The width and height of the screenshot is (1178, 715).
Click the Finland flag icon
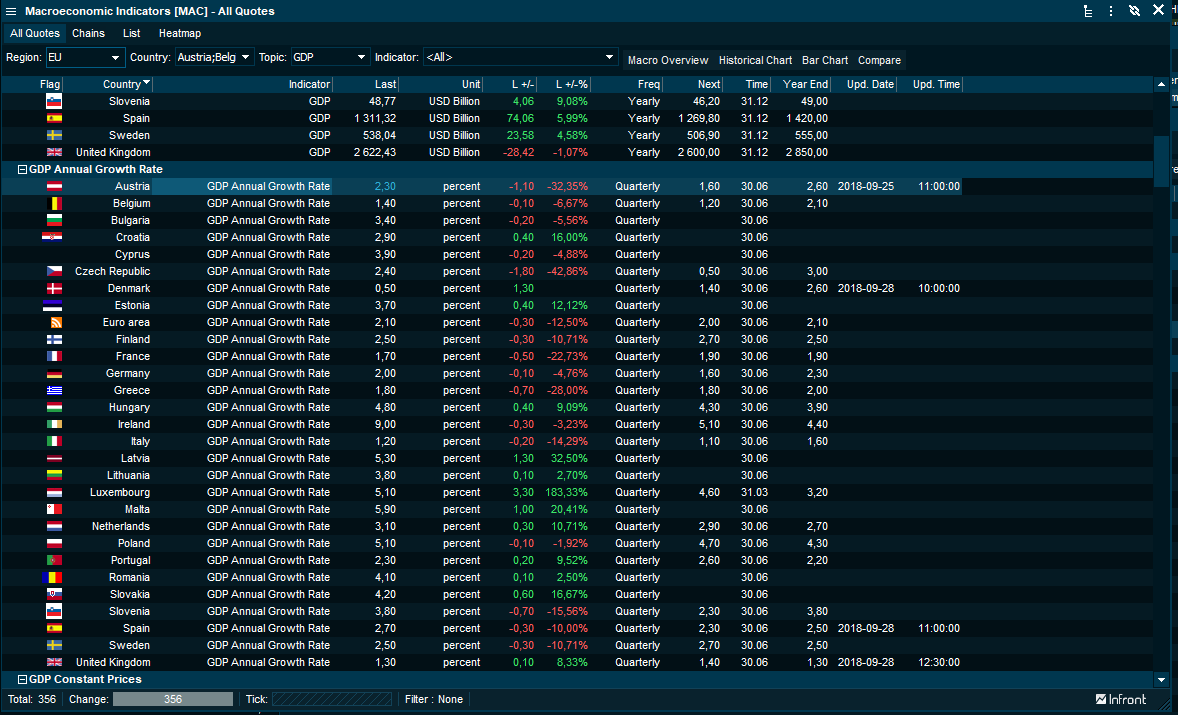coord(54,339)
